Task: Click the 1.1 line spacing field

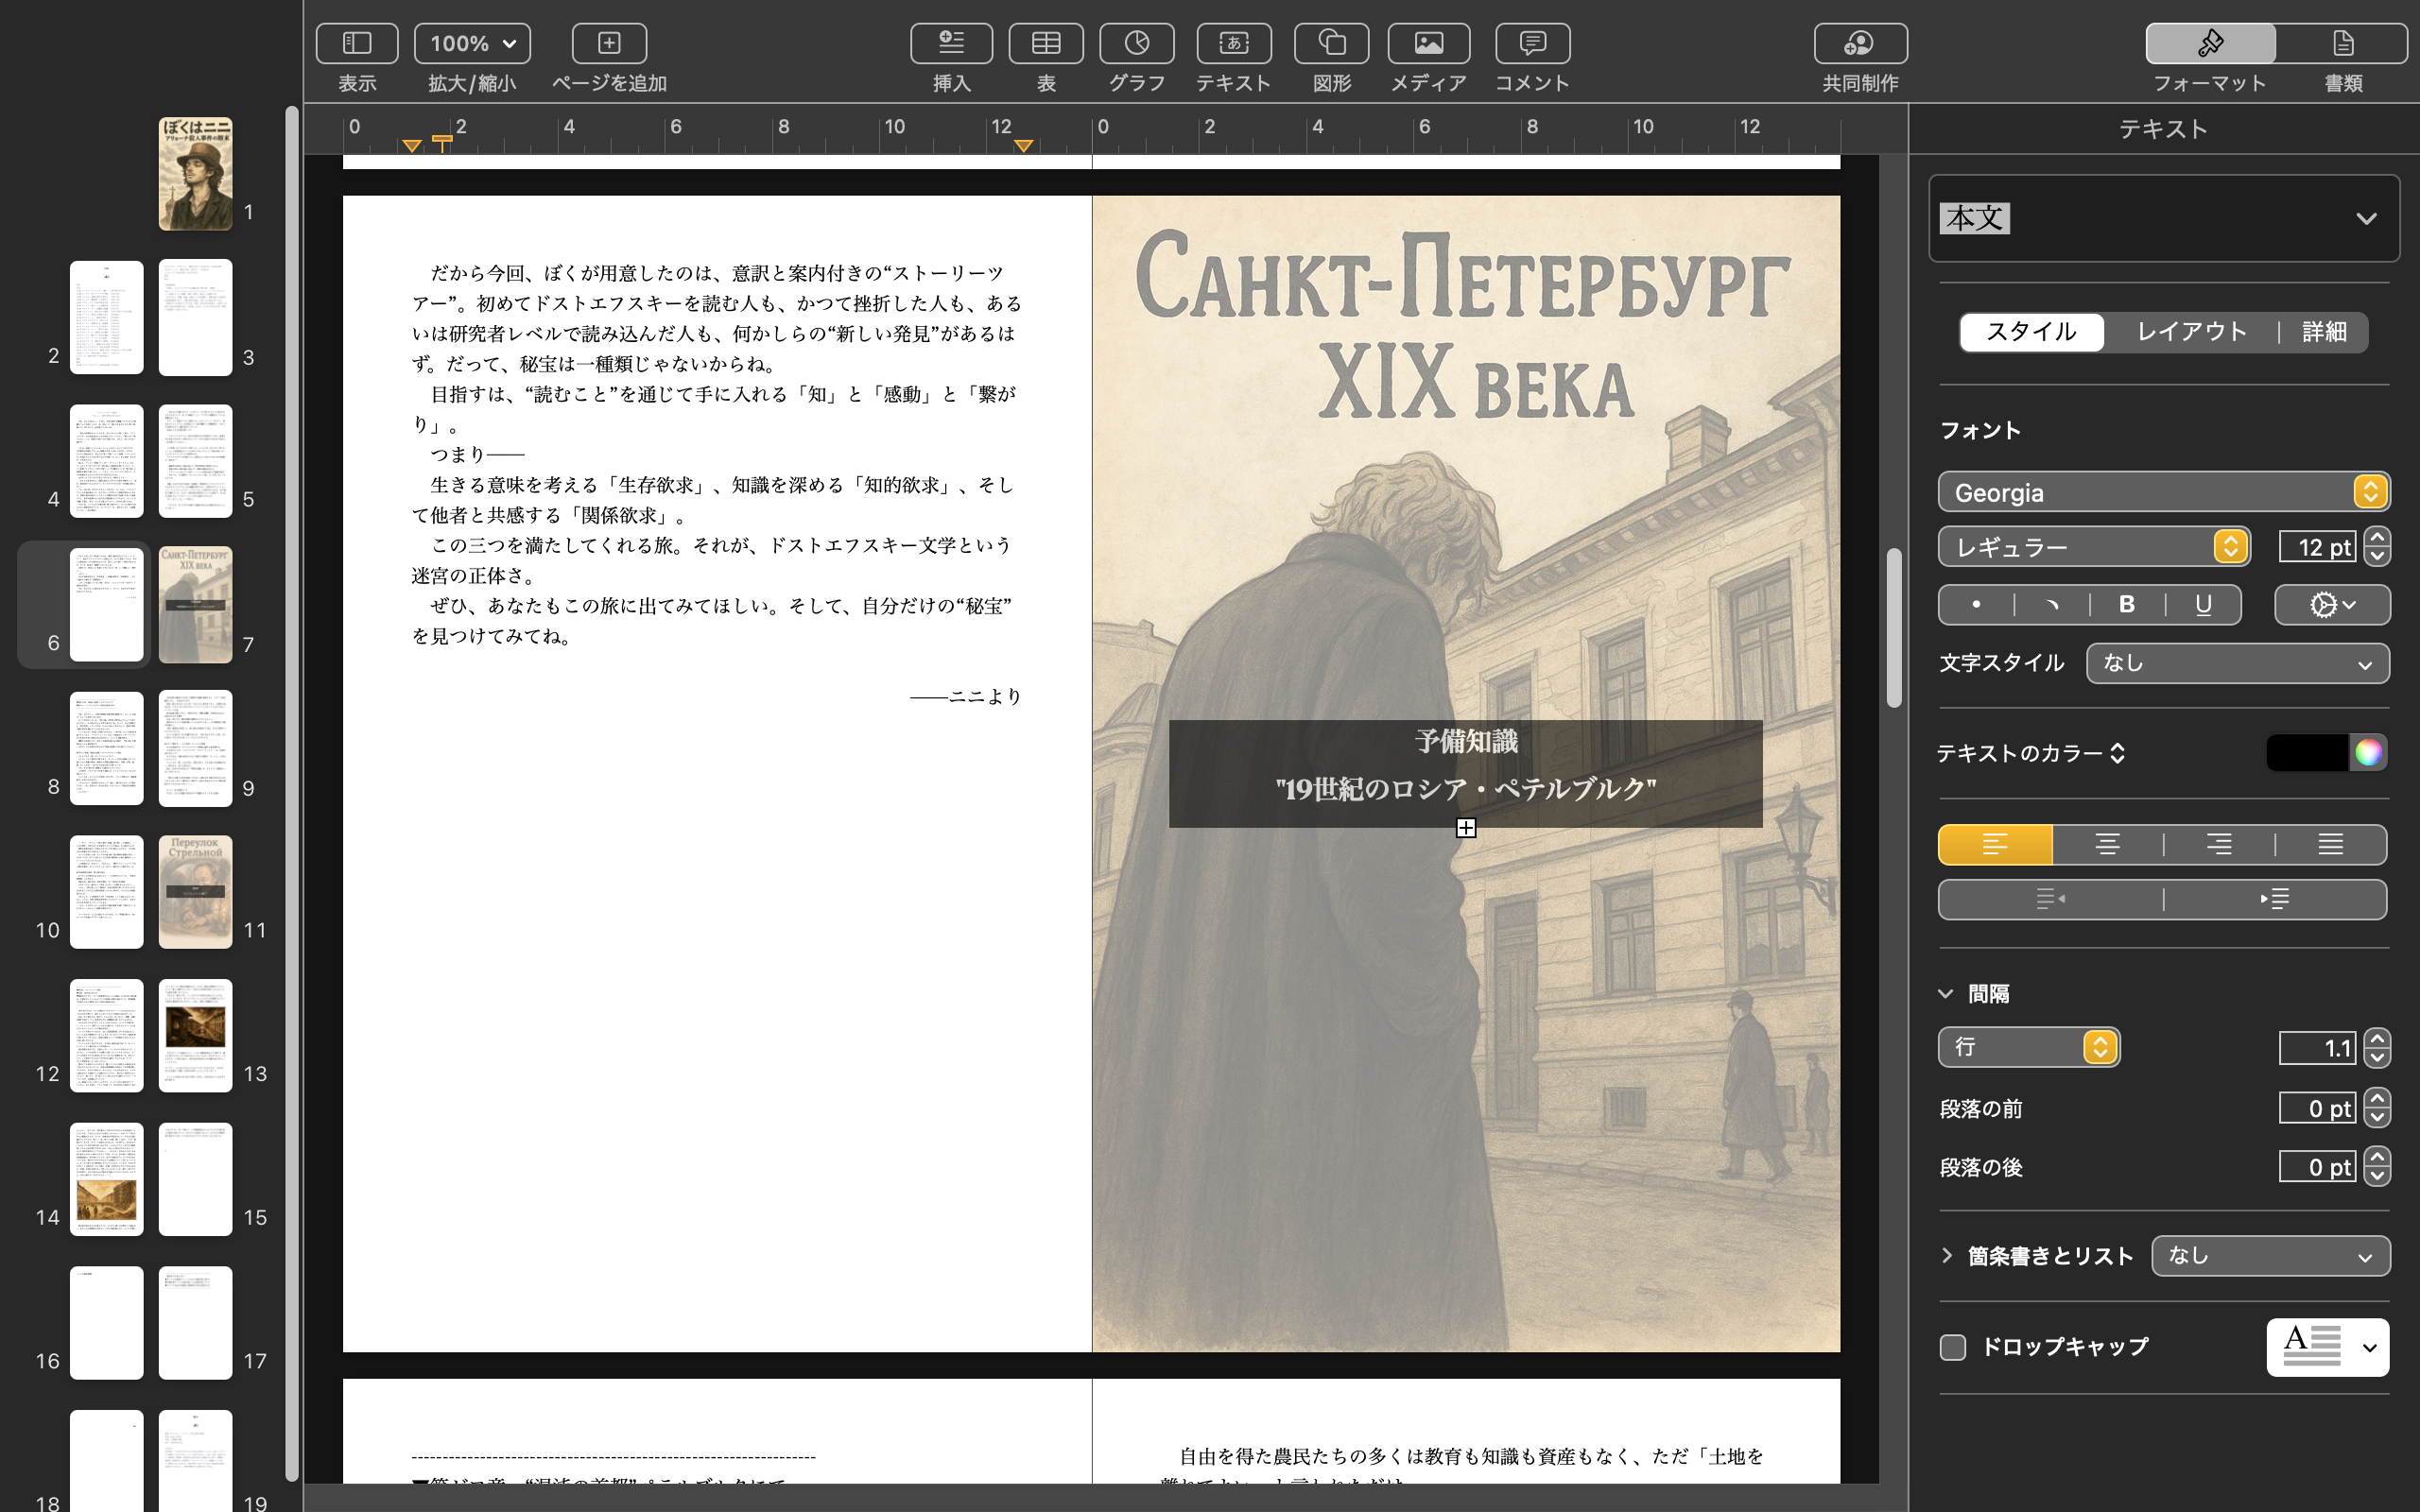Action: coord(2318,1048)
